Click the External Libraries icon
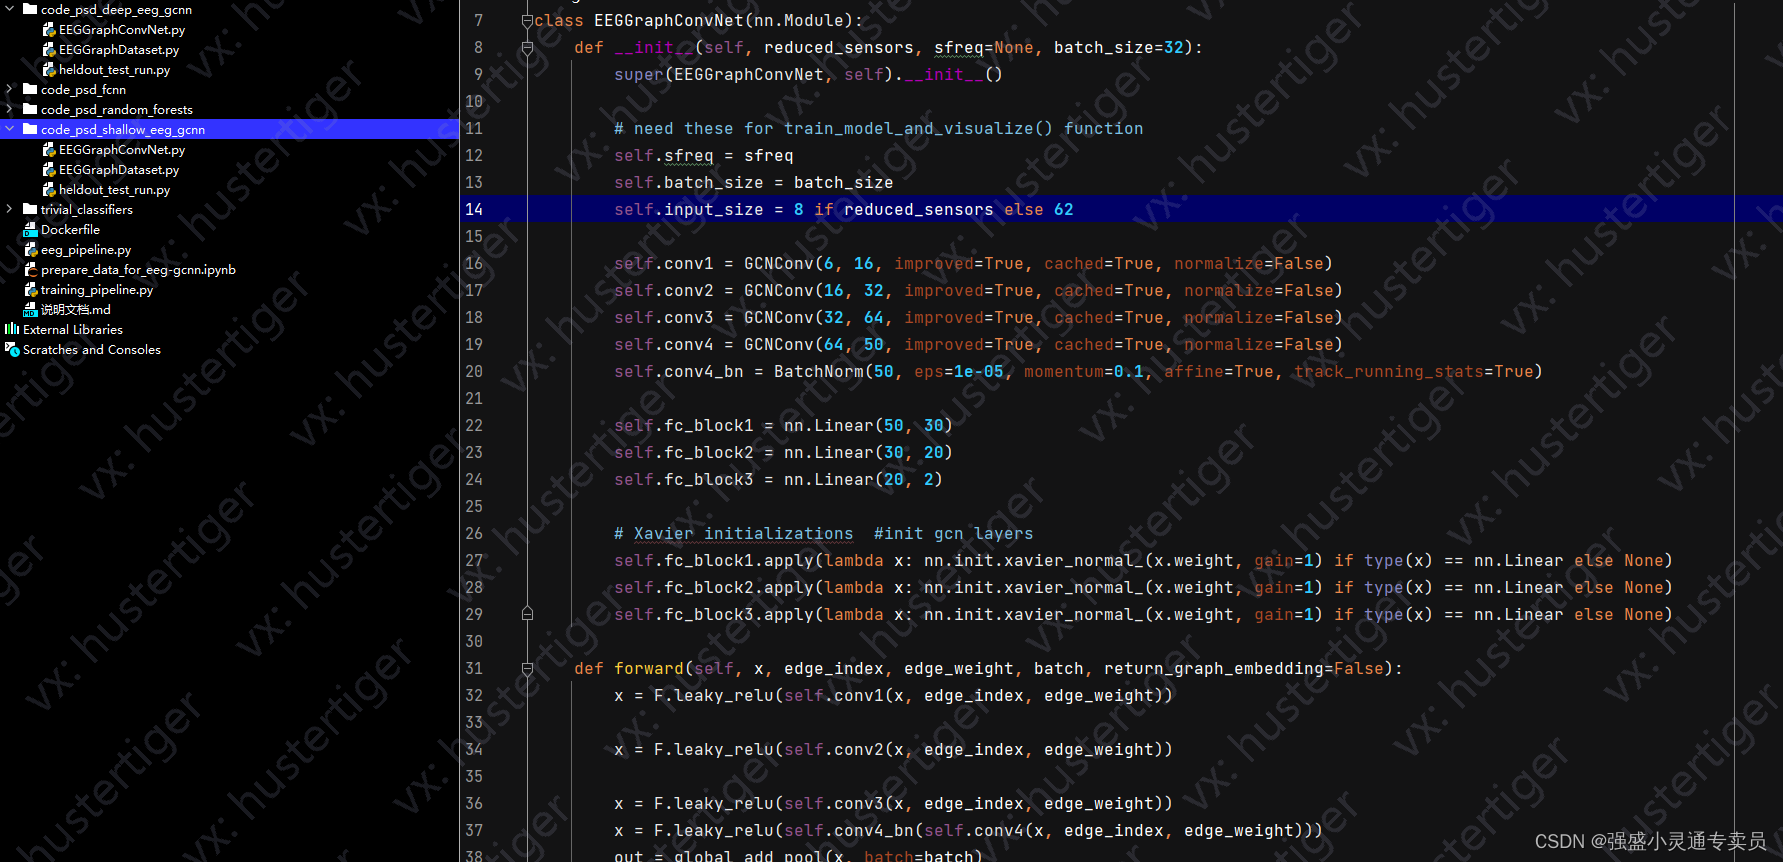The width and height of the screenshot is (1783, 862). point(12,329)
